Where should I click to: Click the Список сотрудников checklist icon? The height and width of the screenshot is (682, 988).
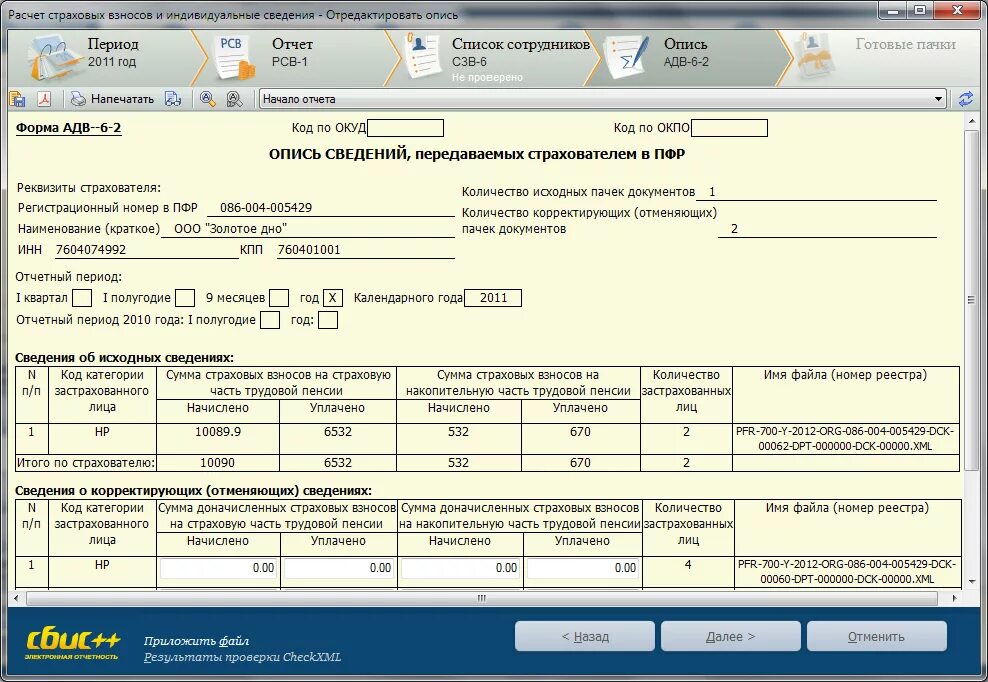point(423,57)
